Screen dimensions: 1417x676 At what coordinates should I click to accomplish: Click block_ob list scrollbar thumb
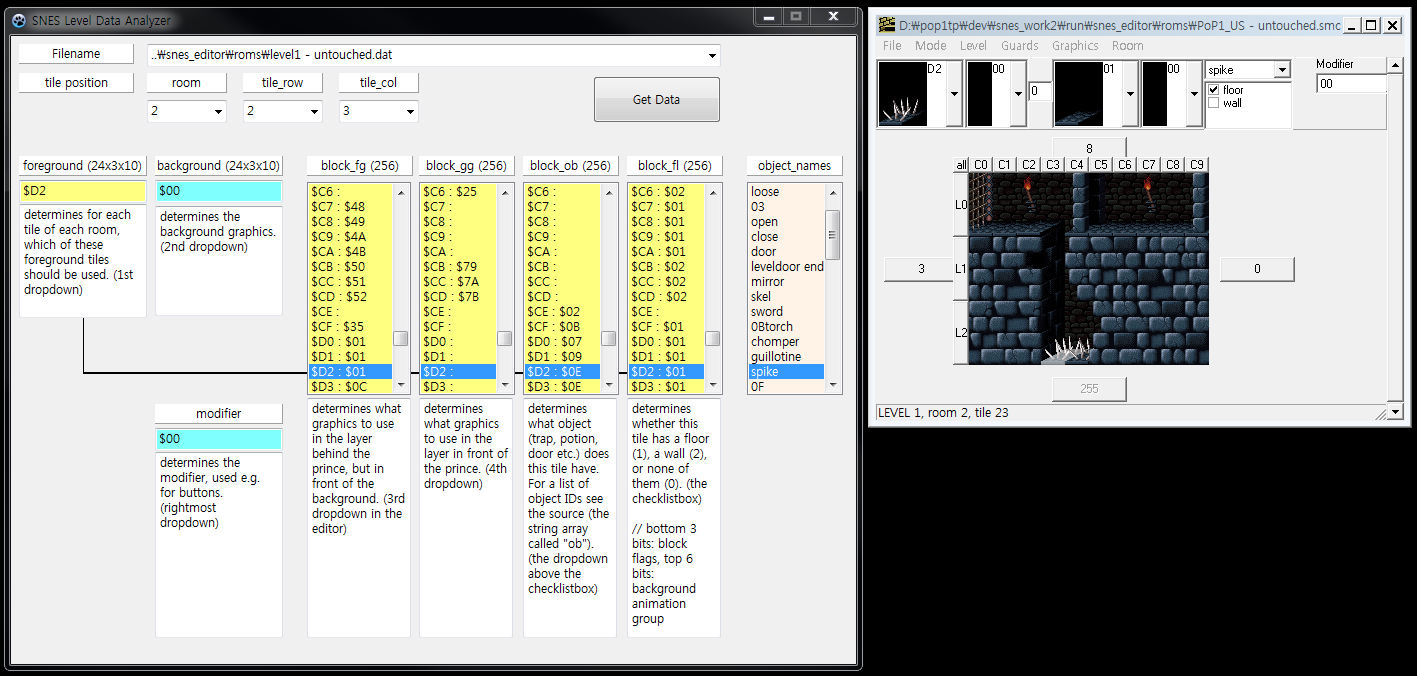coord(608,338)
